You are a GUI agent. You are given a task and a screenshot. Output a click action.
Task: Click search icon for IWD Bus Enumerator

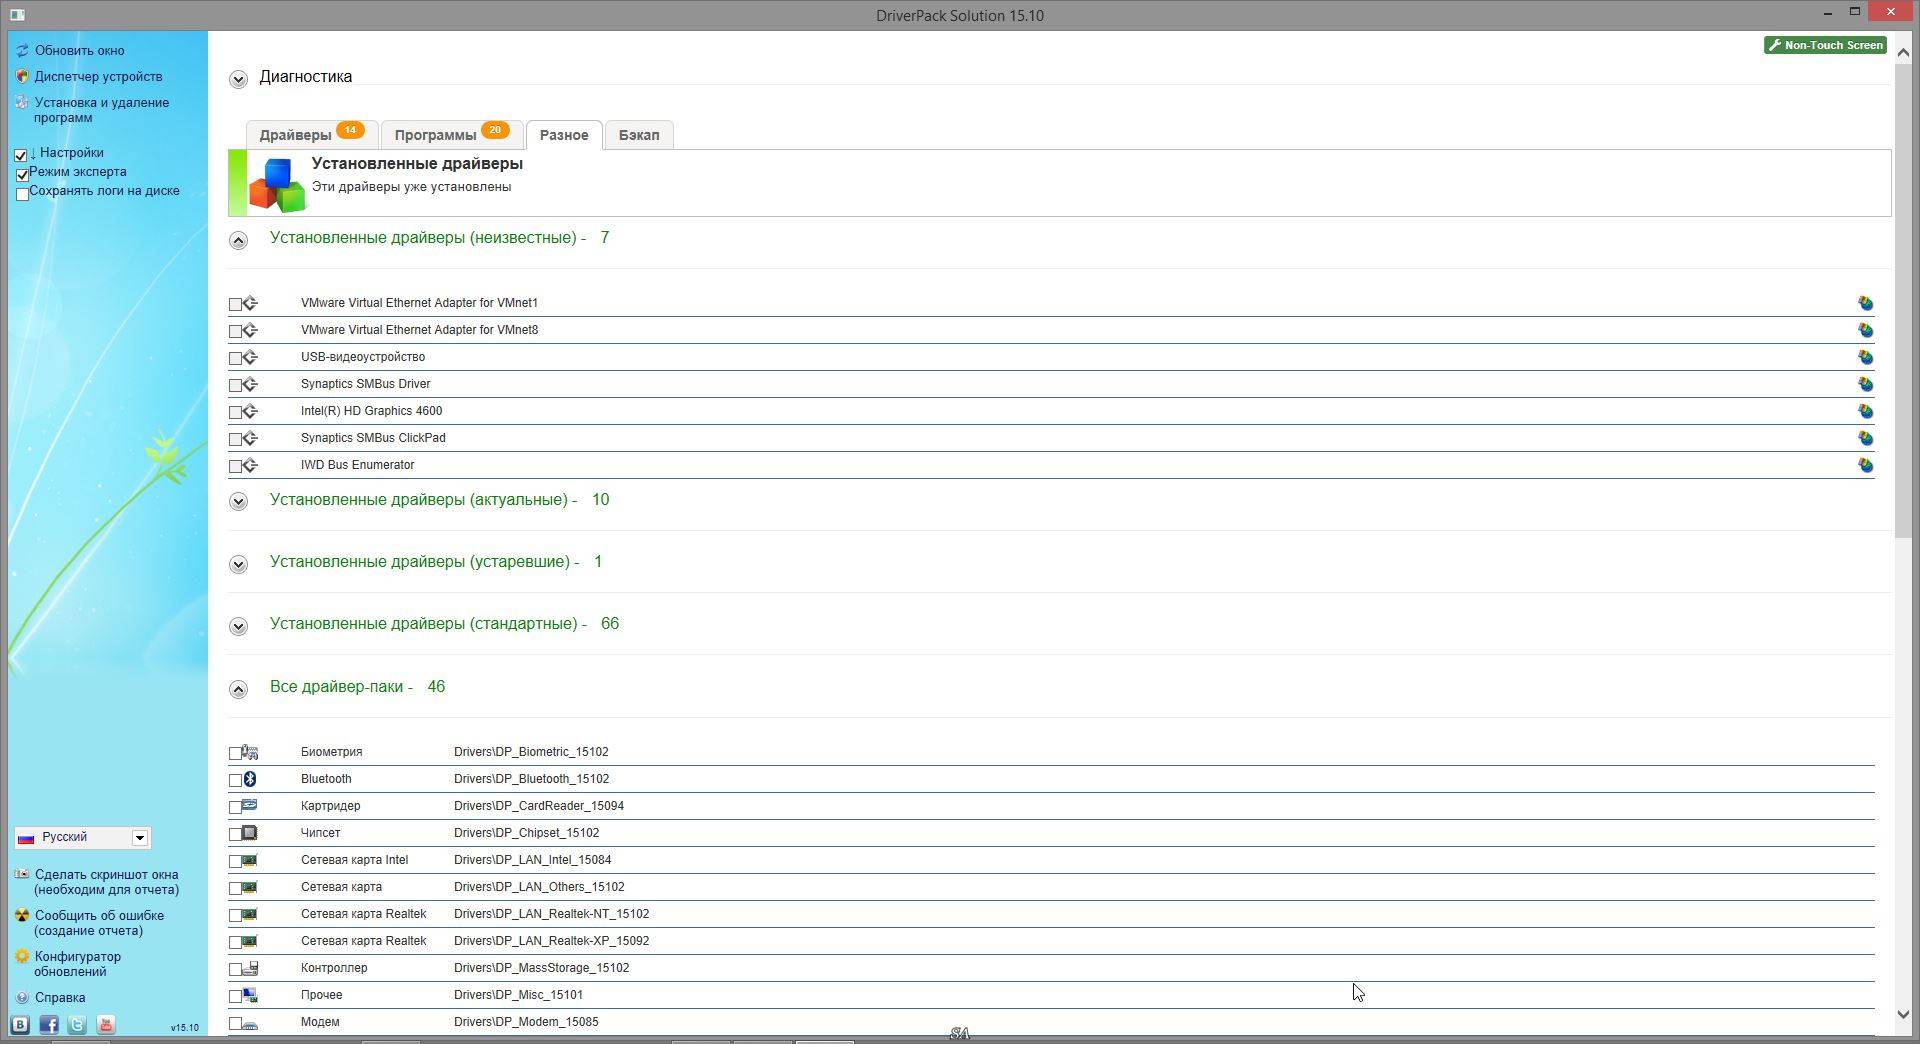pos(1865,465)
